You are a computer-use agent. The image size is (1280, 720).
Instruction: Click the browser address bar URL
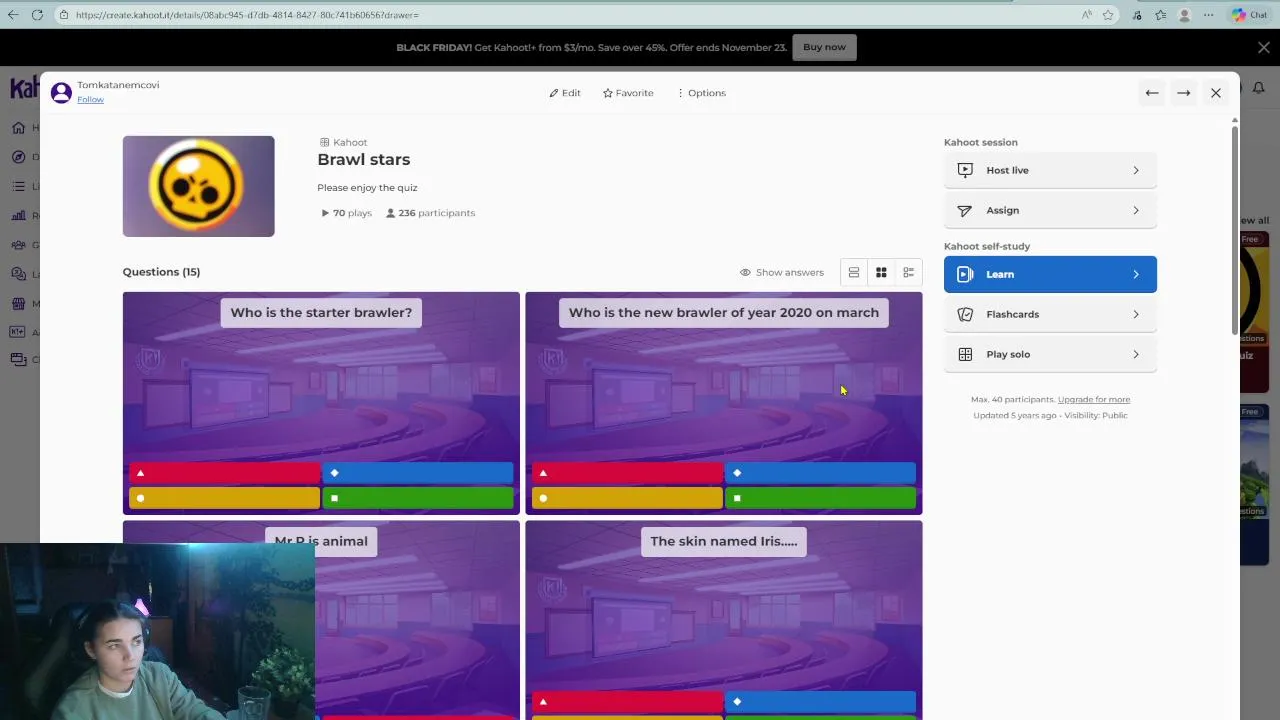coord(247,15)
